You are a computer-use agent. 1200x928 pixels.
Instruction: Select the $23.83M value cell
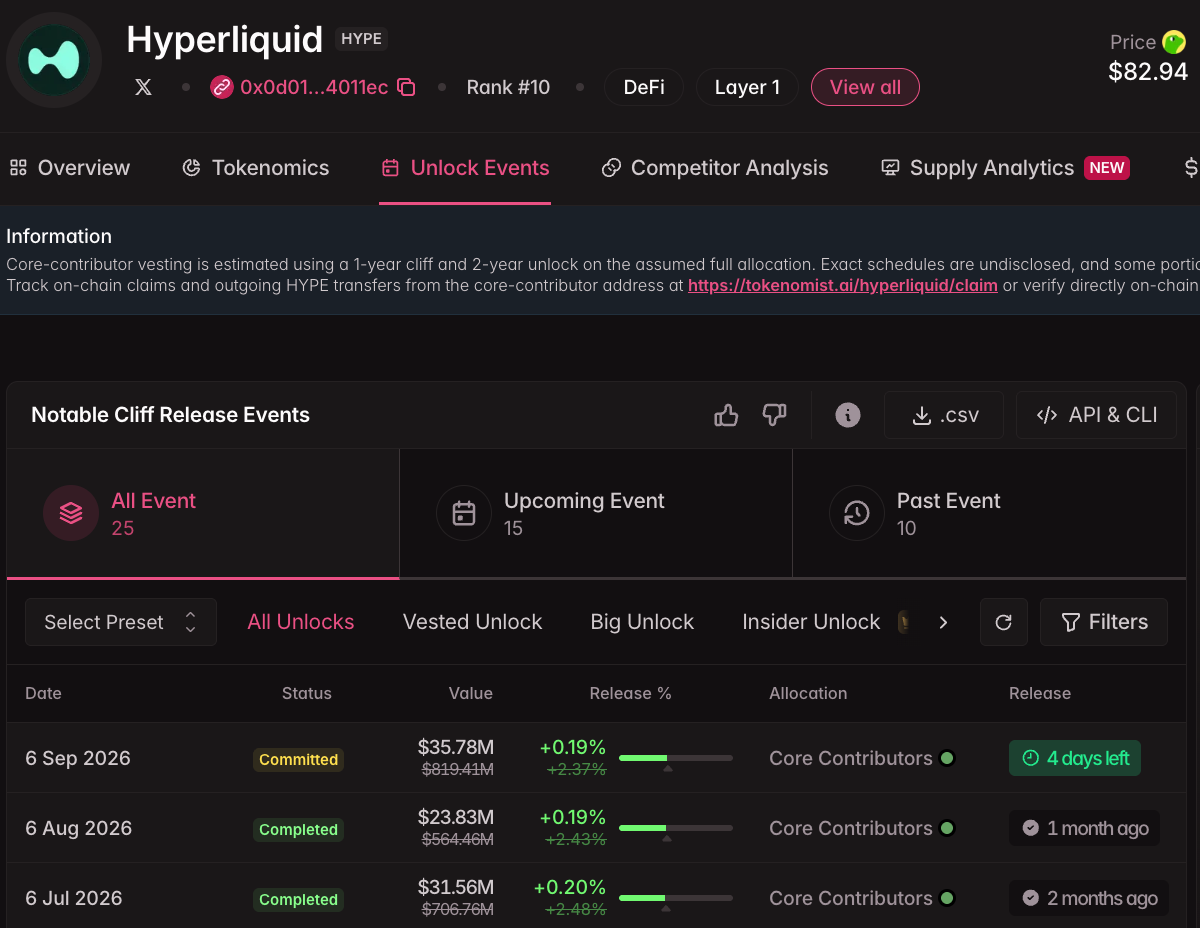pyautogui.click(x=456, y=817)
